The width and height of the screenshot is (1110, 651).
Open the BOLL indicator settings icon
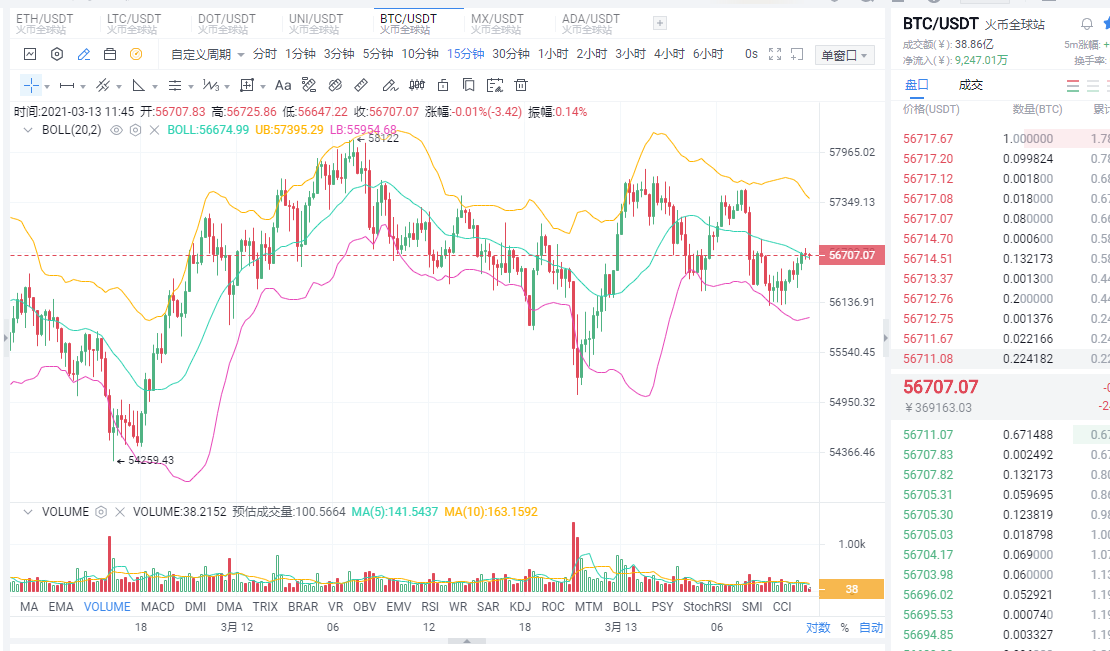click(135, 130)
